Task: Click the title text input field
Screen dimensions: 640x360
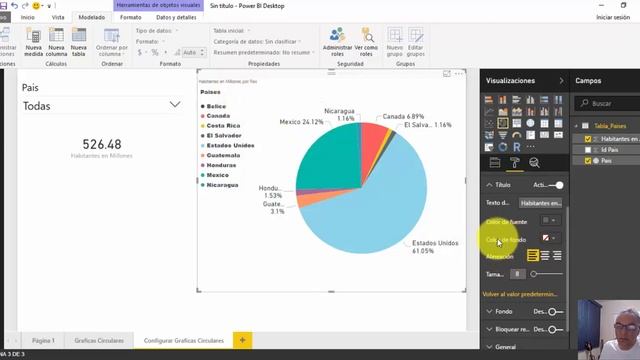Action: 541,203
